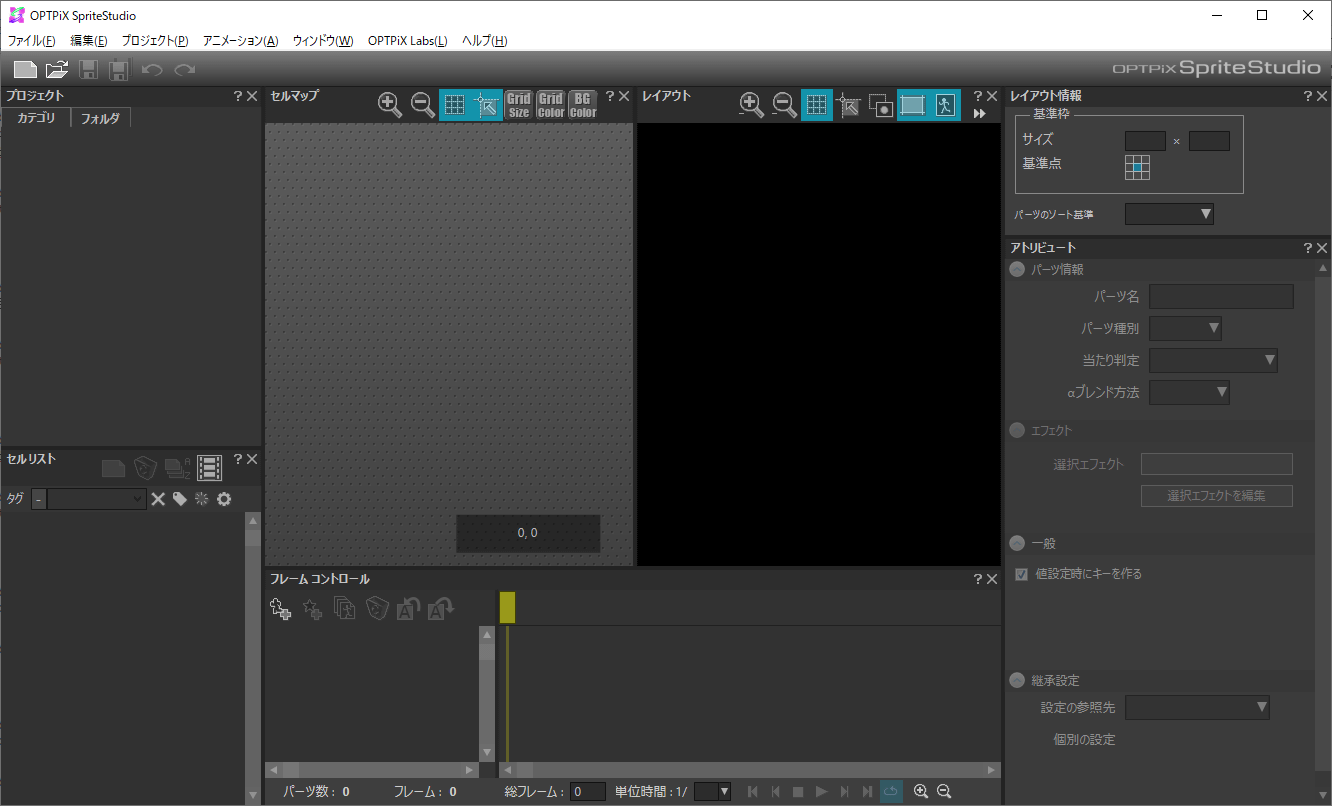Viewport: 1332px width, 806px height.
Task: Click the add star part icon
Action: pos(313,608)
